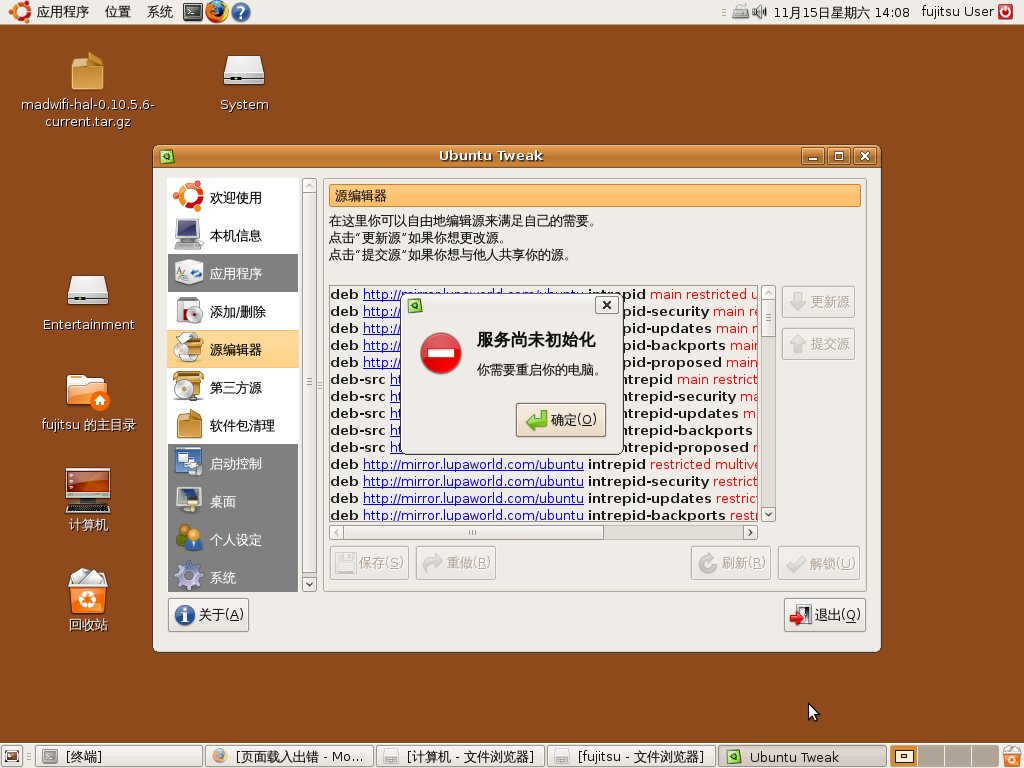Open the Help launcher in the top panel
1024x768 pixels.
tap(241, 12)
